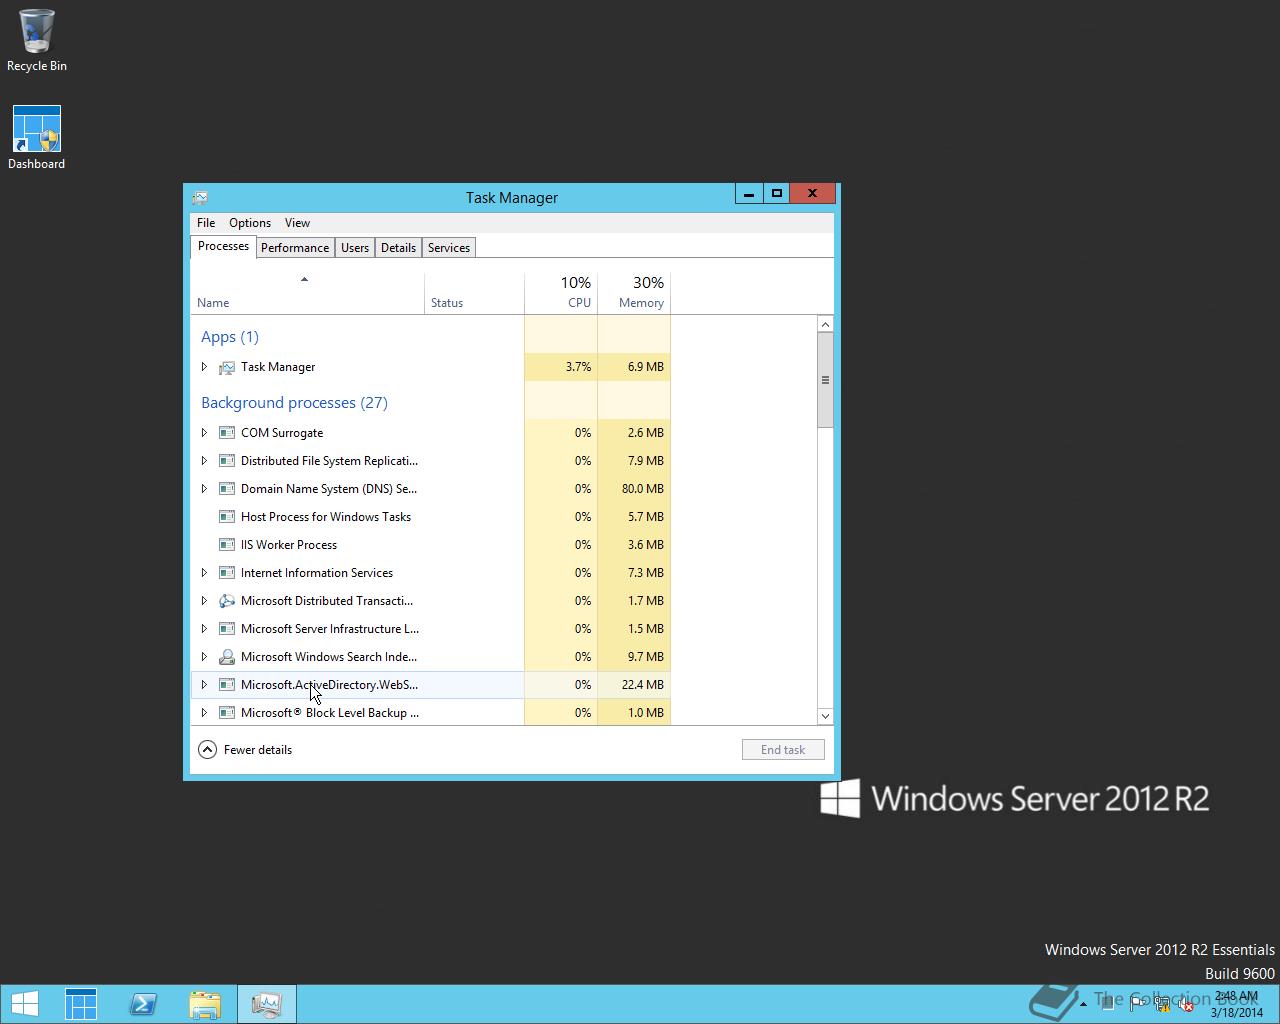The height and width of the screenshot is (1024, 1280).
Task: Switch to the Details tab
Action: (398, 248)
